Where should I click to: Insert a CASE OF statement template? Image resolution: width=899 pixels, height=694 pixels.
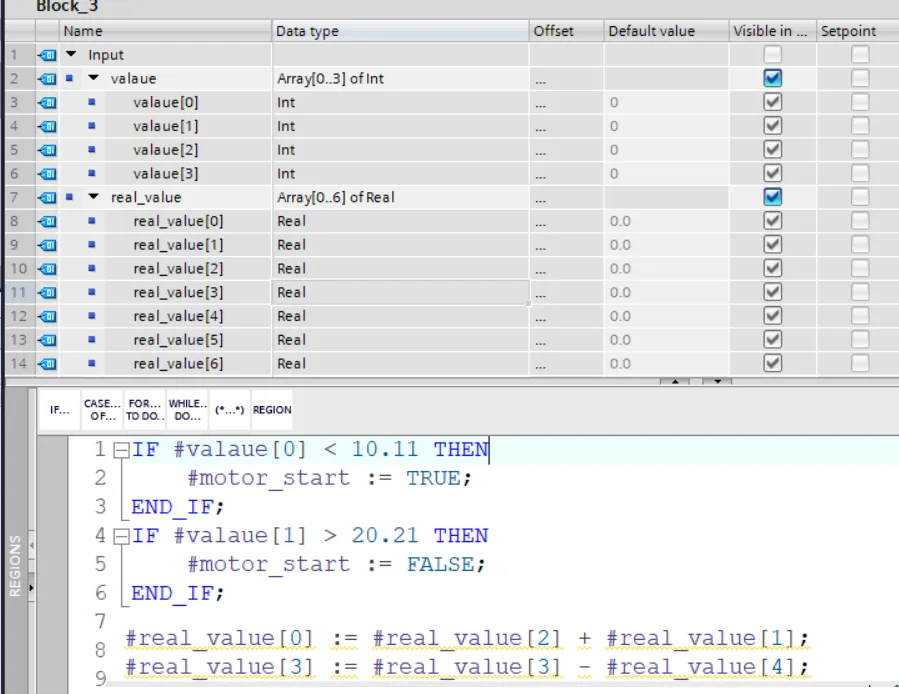103,410
